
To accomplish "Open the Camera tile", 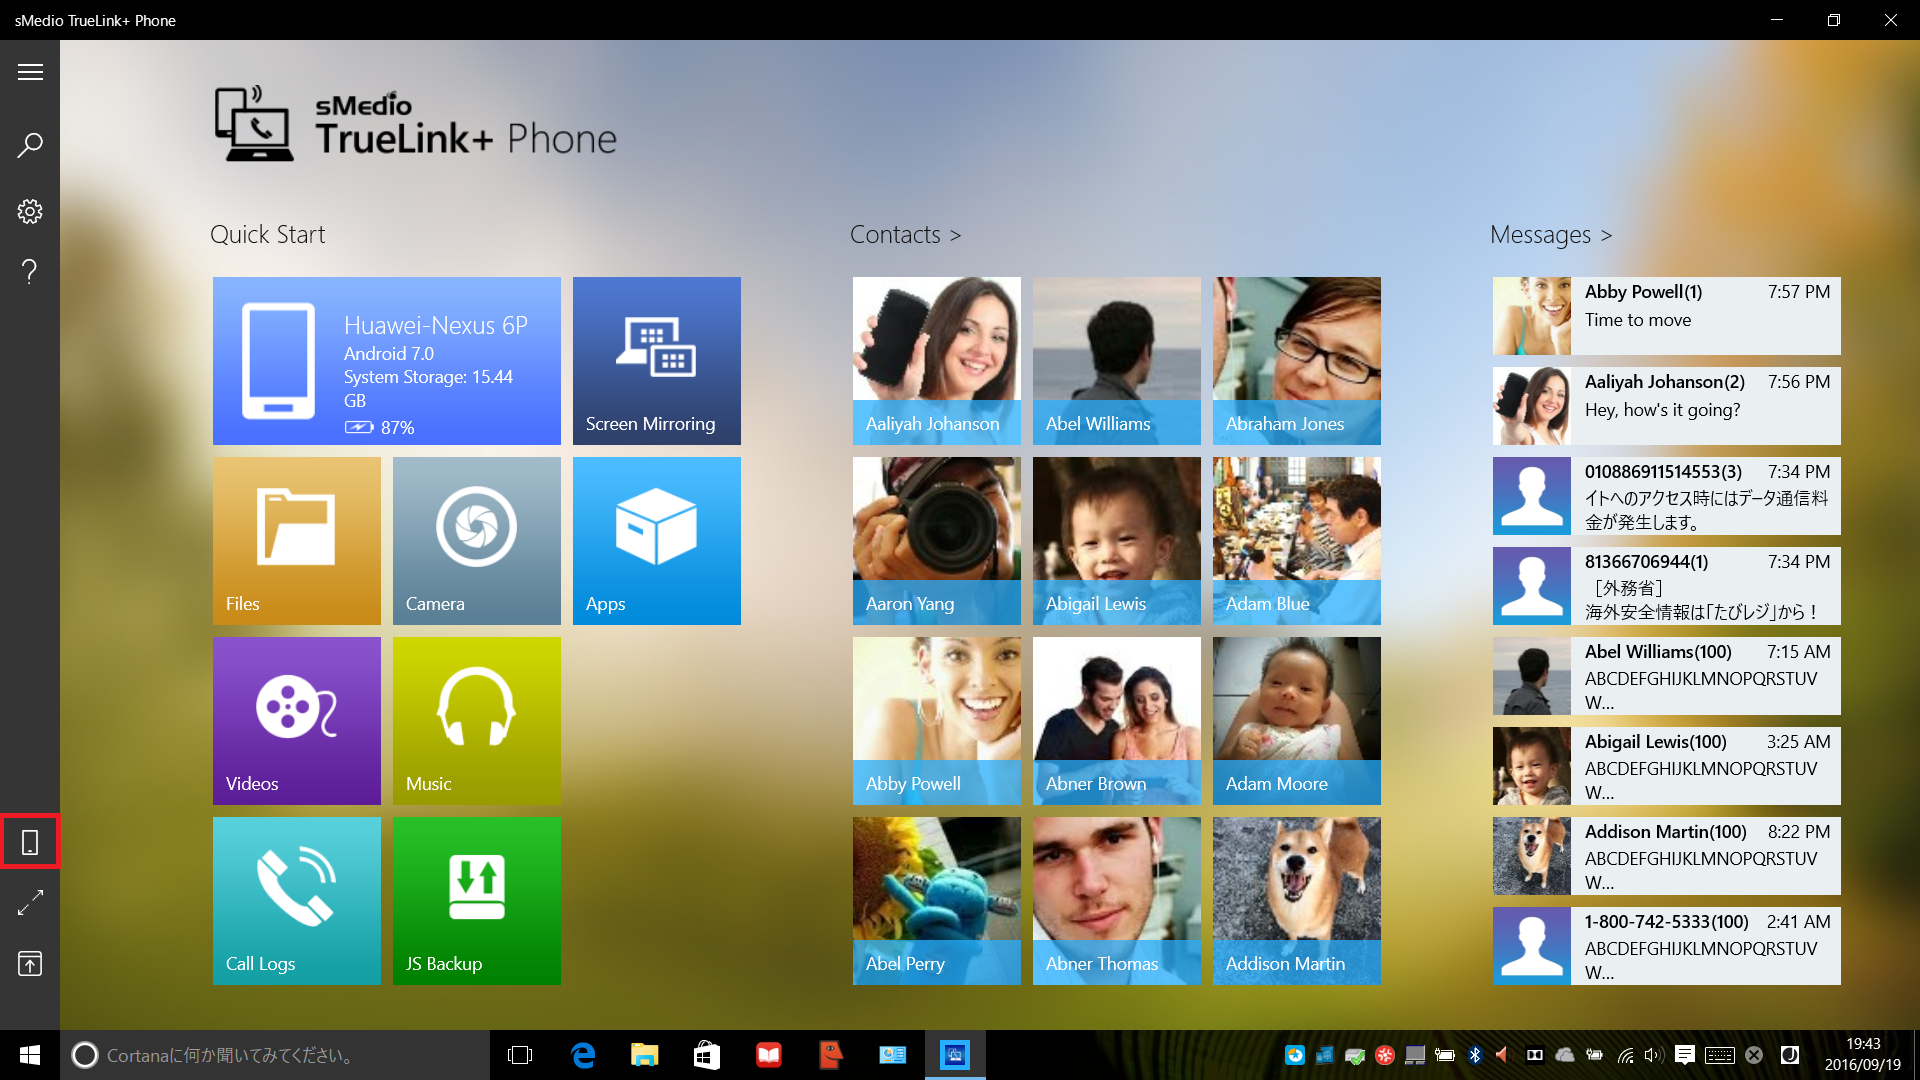I will [477, 541].
